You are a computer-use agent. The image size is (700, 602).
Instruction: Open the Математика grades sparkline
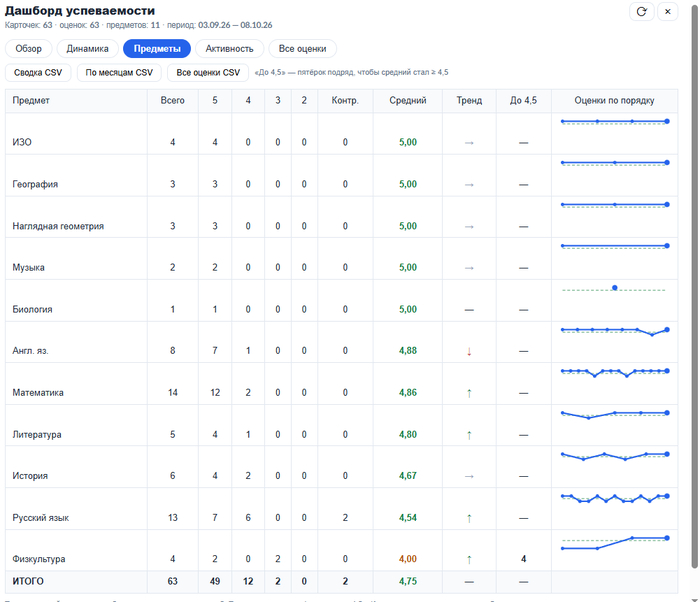[615, 372]
